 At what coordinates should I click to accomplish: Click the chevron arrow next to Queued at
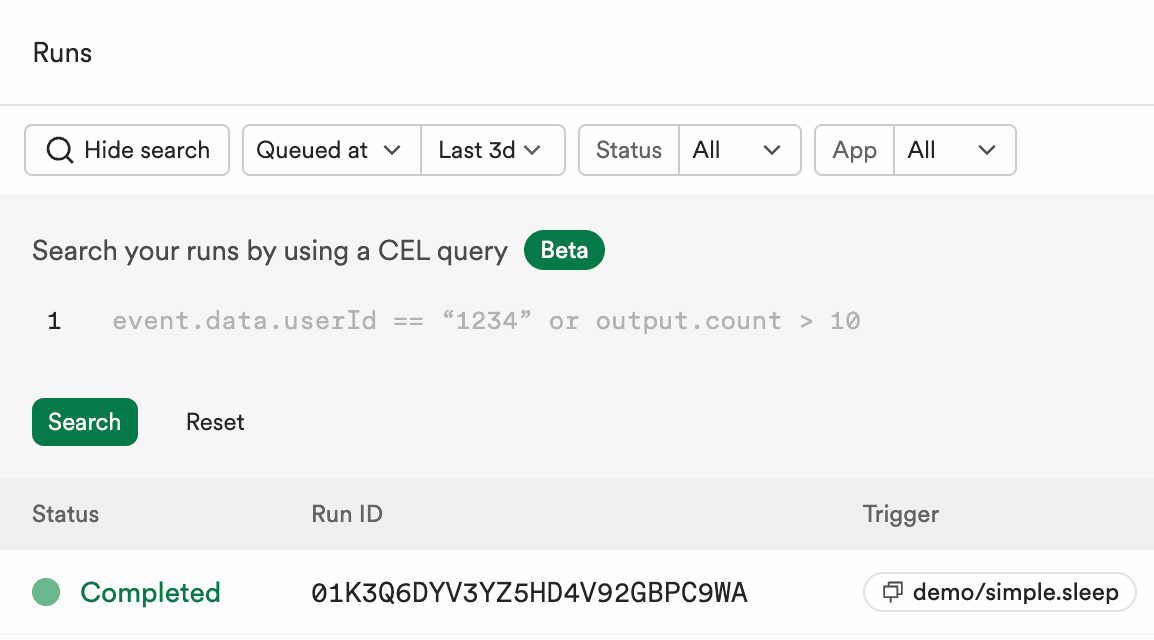click(392, 150)
